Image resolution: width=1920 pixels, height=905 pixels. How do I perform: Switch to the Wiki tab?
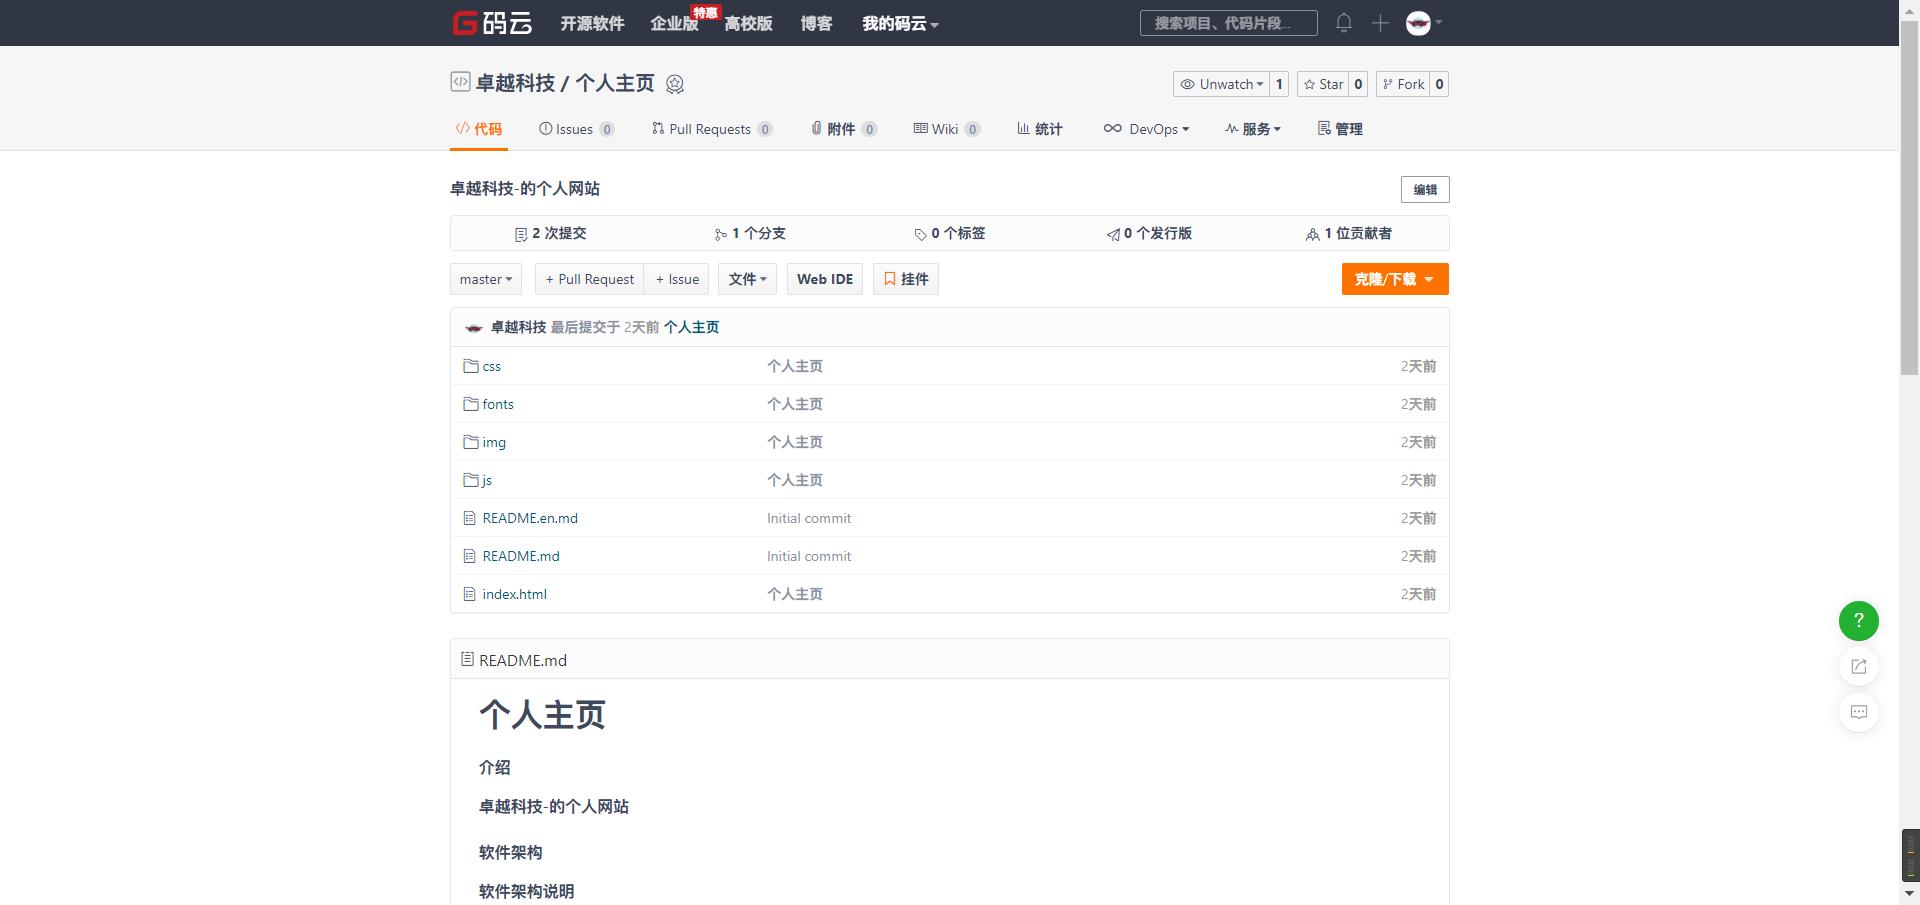pyautogui.click(x=944, y=129)
